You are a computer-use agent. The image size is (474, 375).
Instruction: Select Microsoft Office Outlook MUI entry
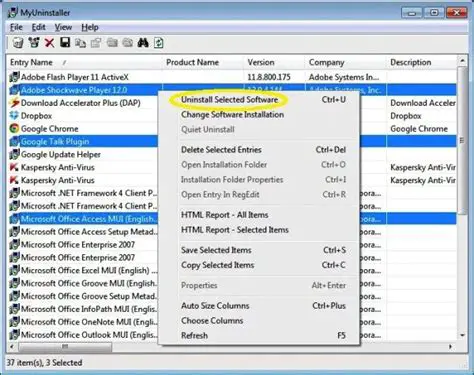pos(89,335)
